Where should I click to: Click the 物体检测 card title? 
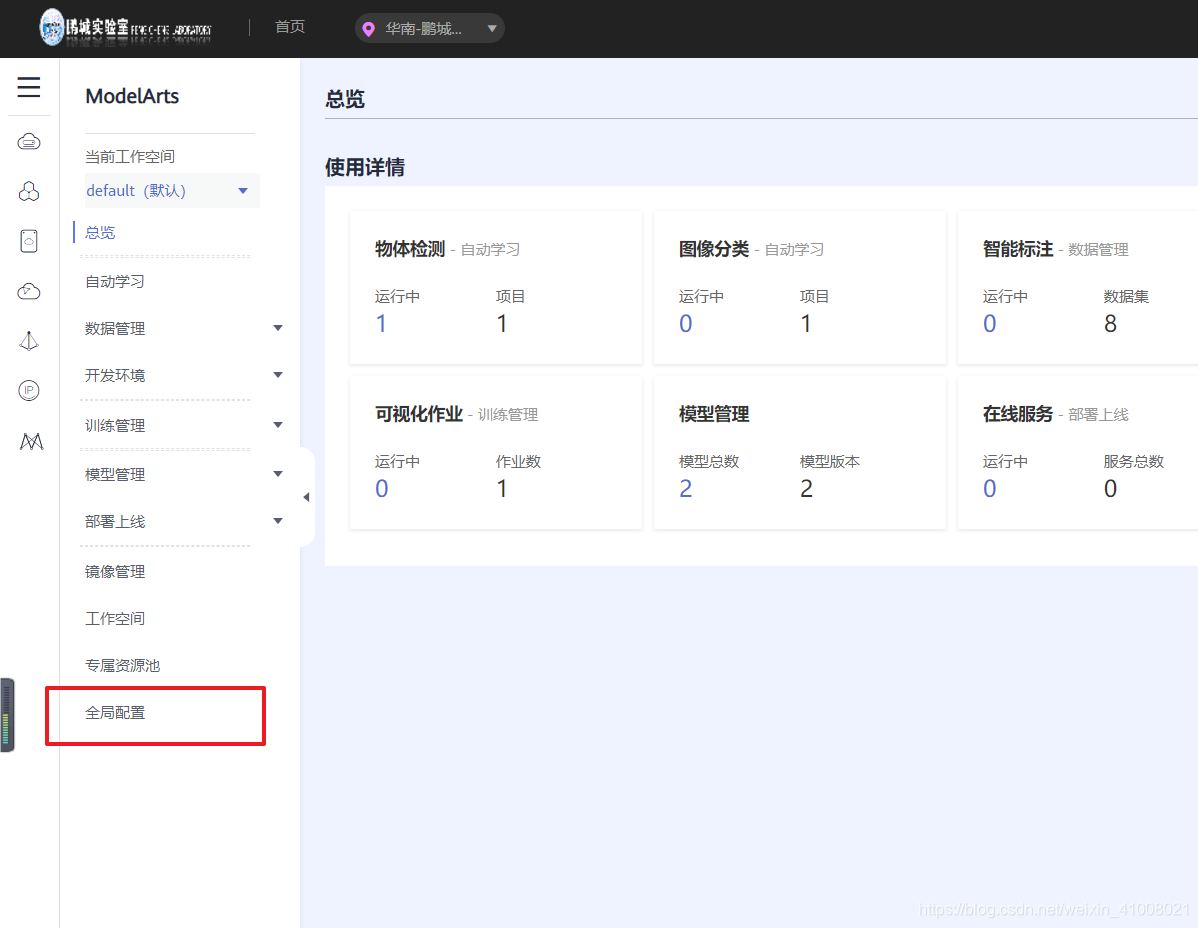(410, 249)
